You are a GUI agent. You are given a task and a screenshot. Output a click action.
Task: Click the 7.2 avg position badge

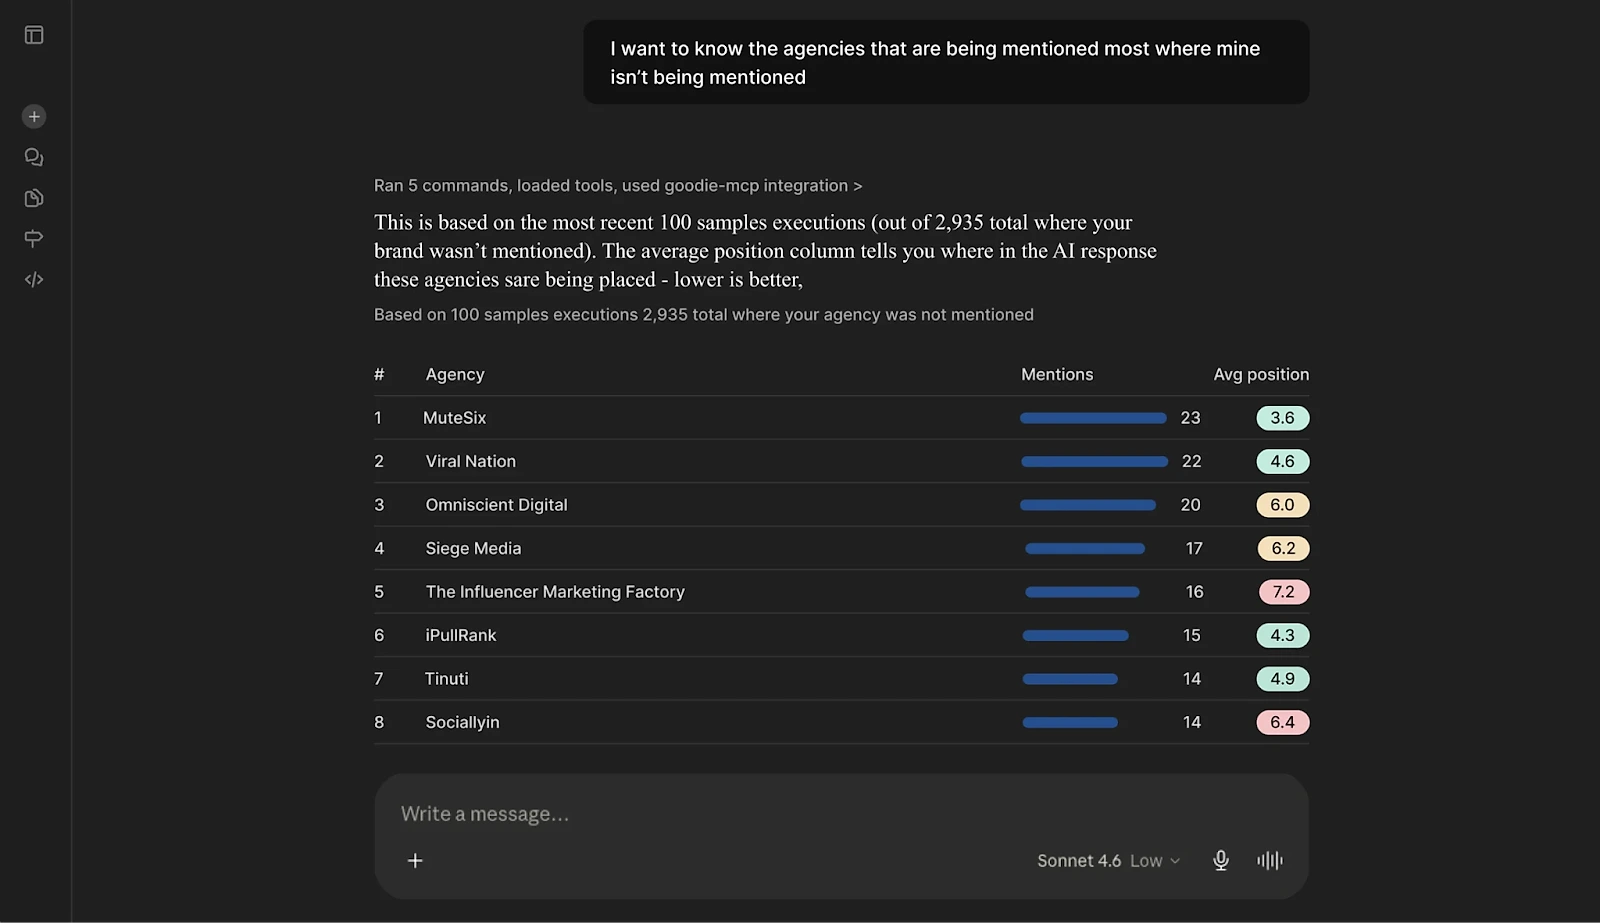point(1284,592)
